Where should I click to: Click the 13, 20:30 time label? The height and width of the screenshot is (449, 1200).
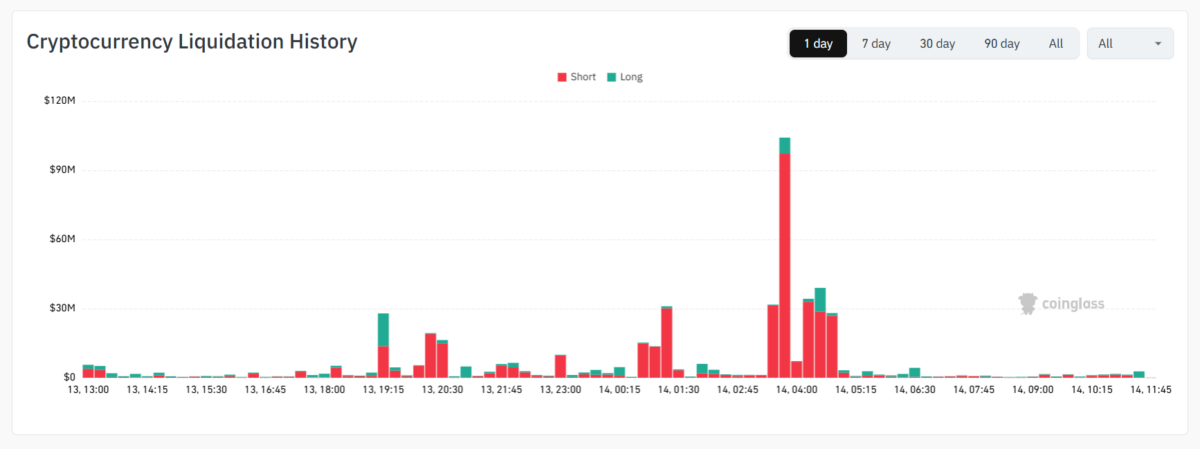tap(442, 391)
